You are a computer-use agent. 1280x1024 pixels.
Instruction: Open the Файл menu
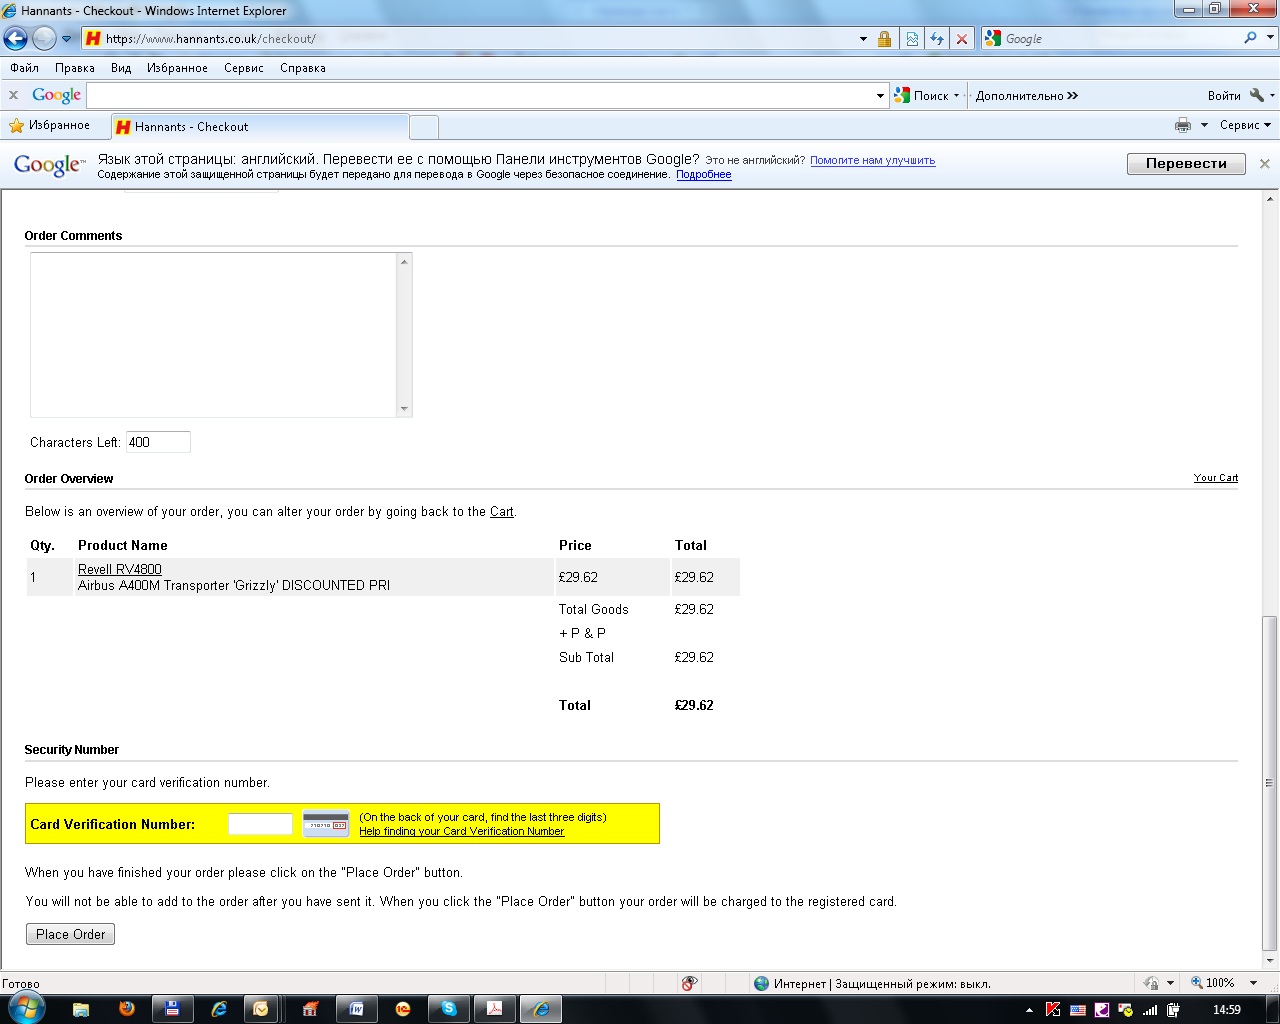24,68
